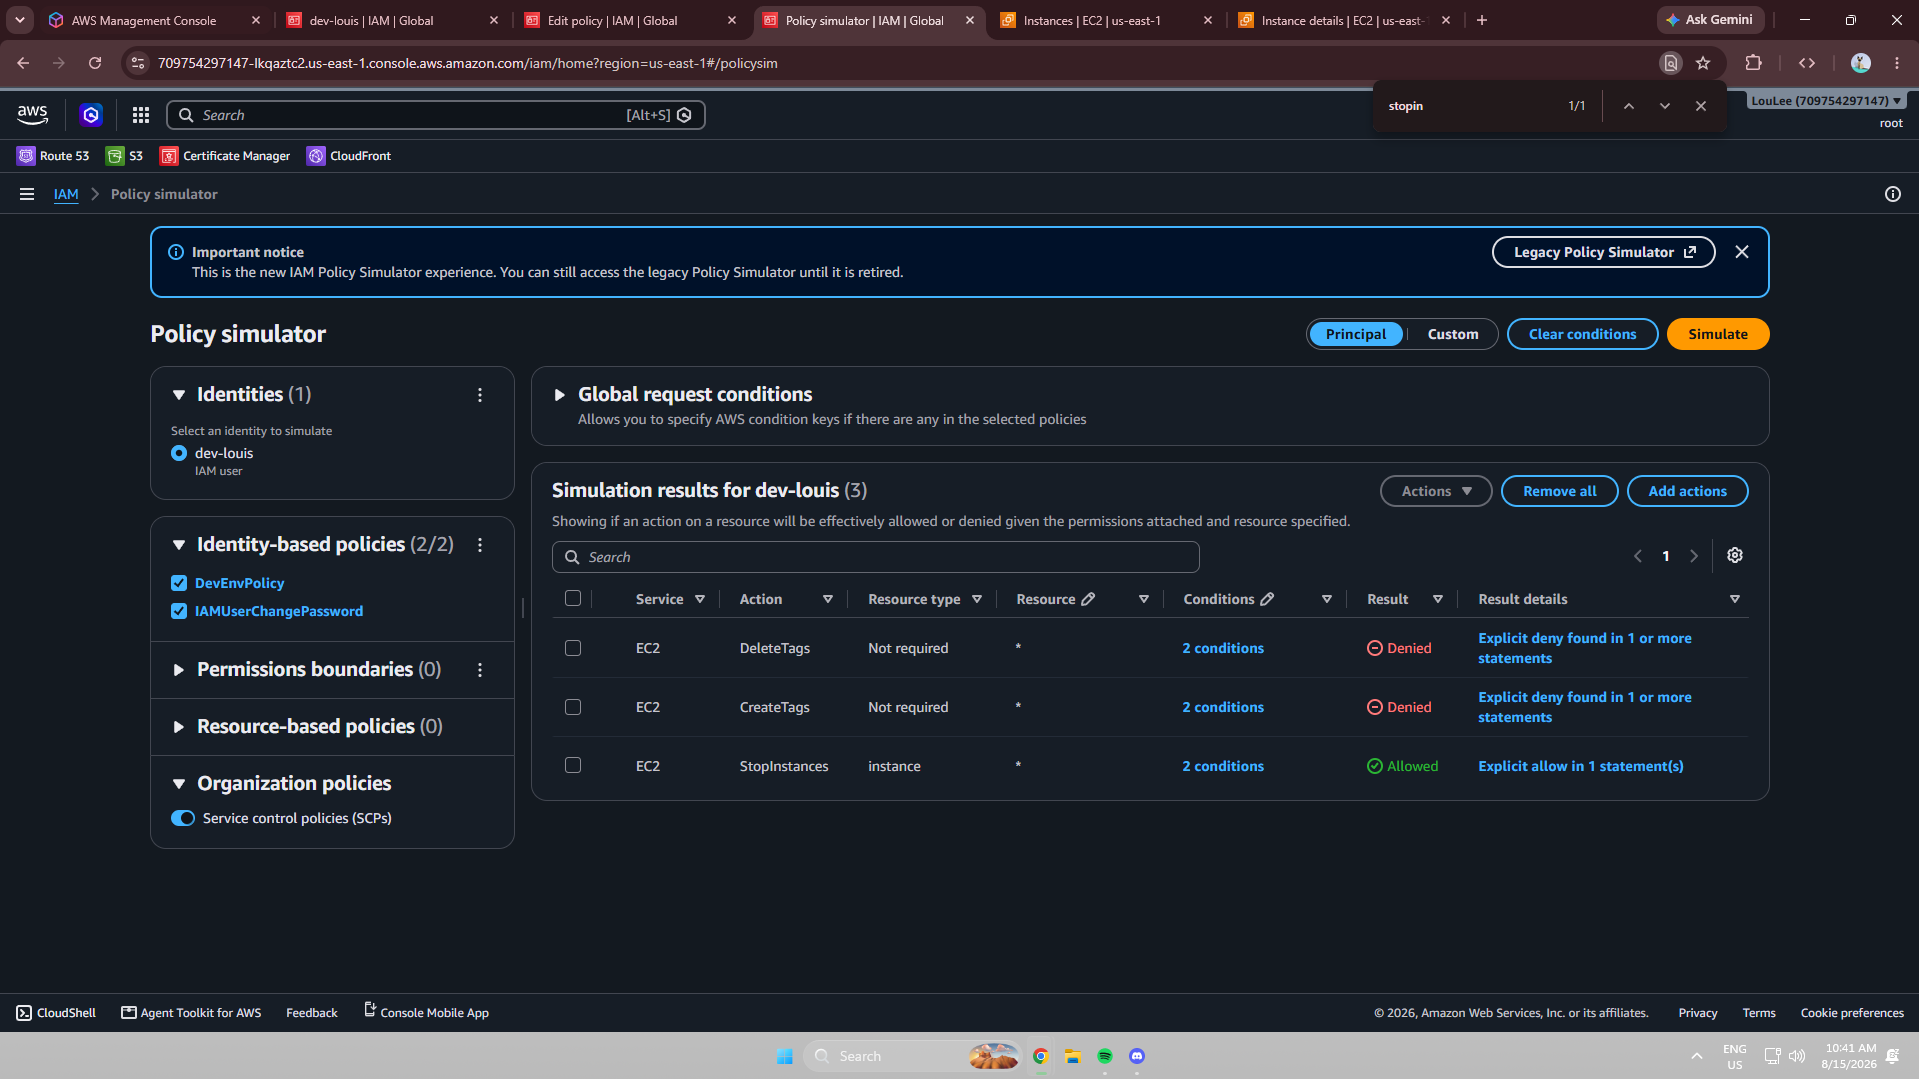Screen dimensions: 1919x1079
Task: Click the browser reload icon
Action: coord(95,63)
